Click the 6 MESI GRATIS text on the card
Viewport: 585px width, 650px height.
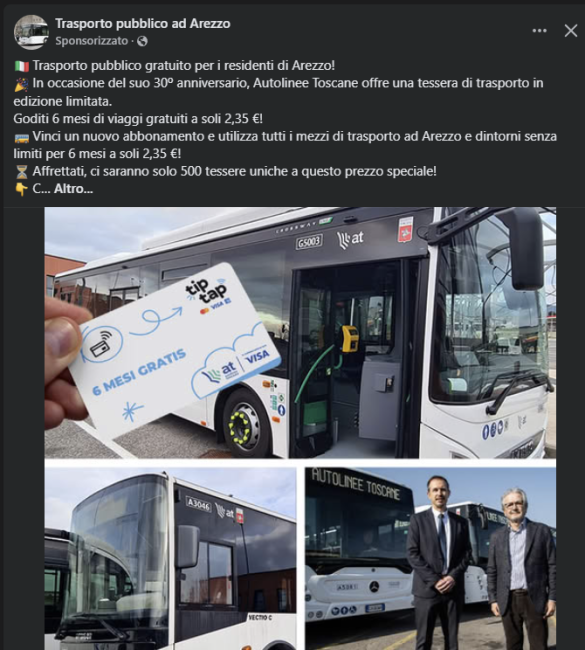(139, 372)
